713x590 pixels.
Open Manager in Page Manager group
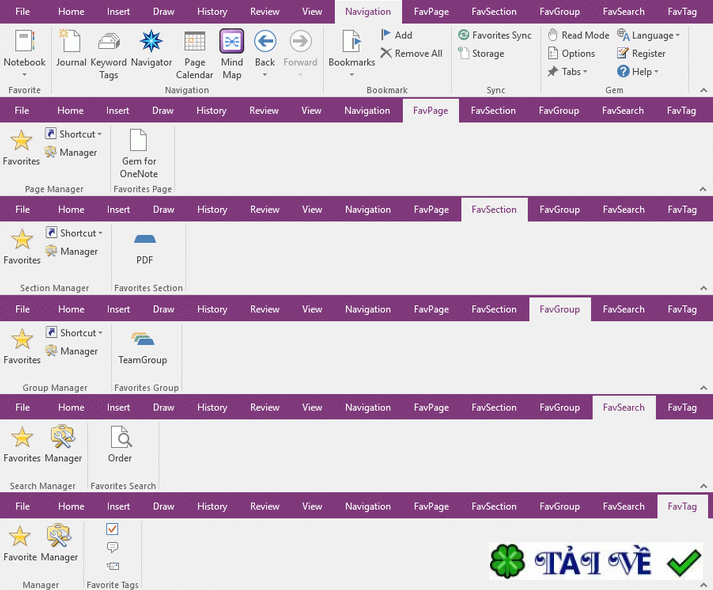click(x=71, y=152)
